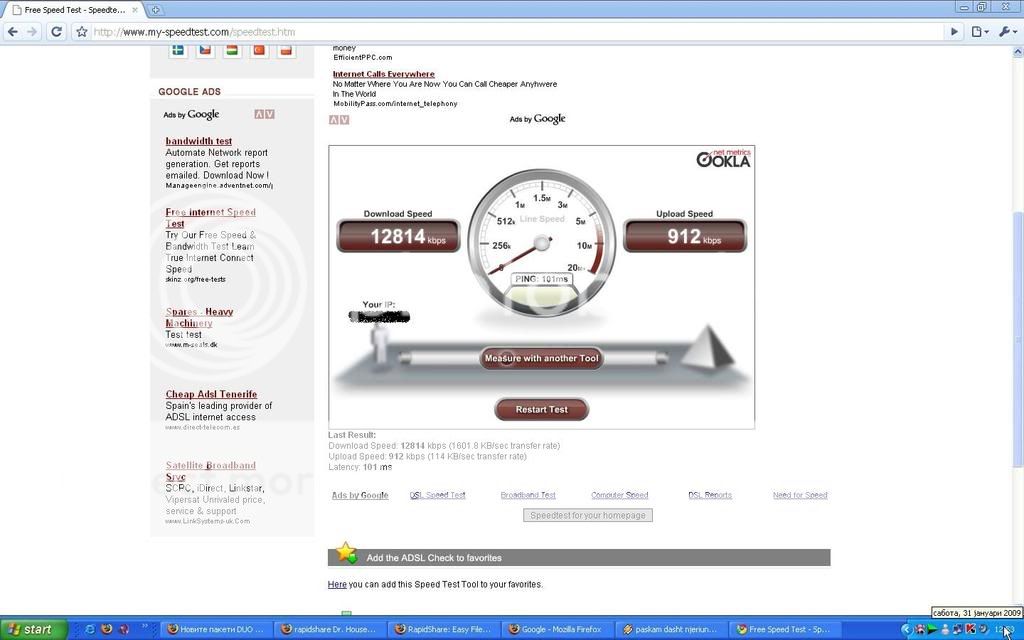The height and width of the screenshot is (640, 1024).
Task: Click the browser back arrow
Action: pos(13,32)
